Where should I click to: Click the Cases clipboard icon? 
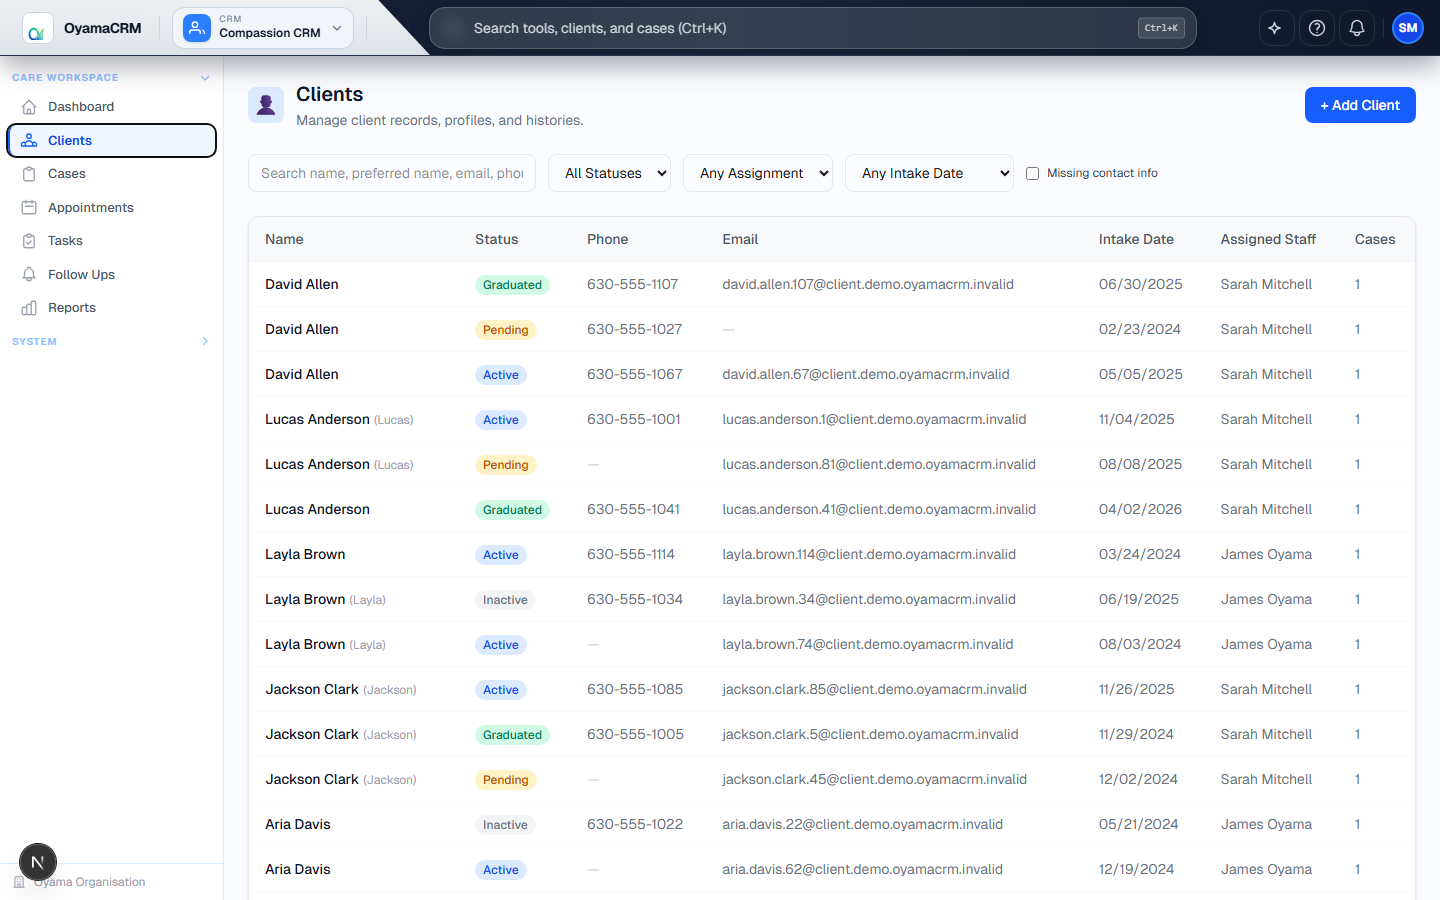pyautogui.click(x=29, y=174)
